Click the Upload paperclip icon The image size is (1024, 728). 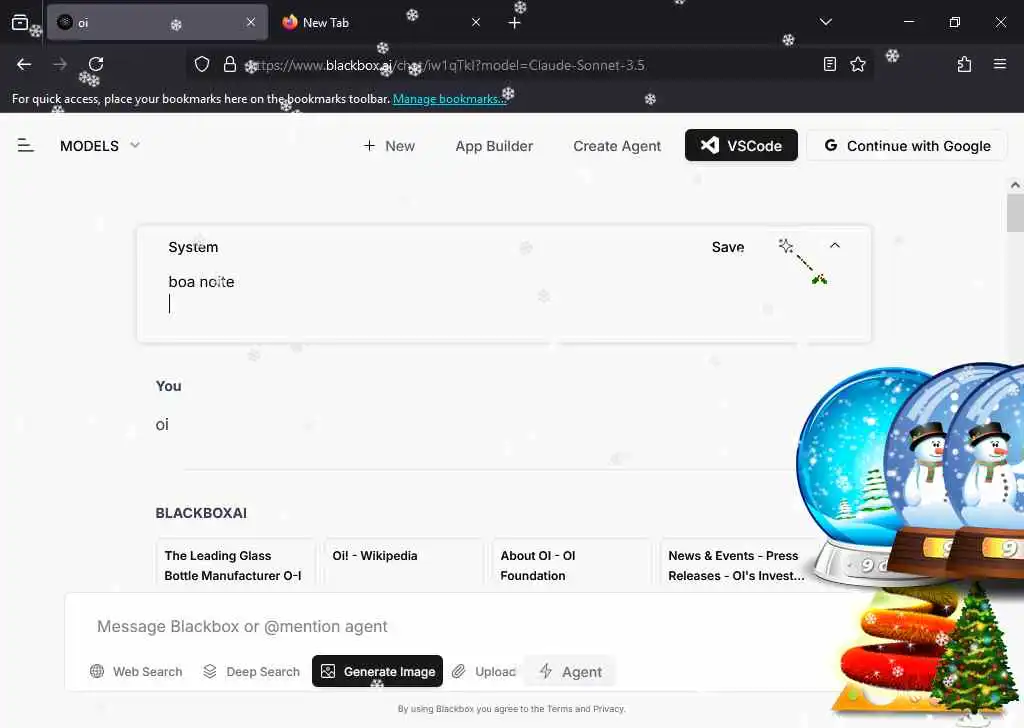click(x=458, y=671)
